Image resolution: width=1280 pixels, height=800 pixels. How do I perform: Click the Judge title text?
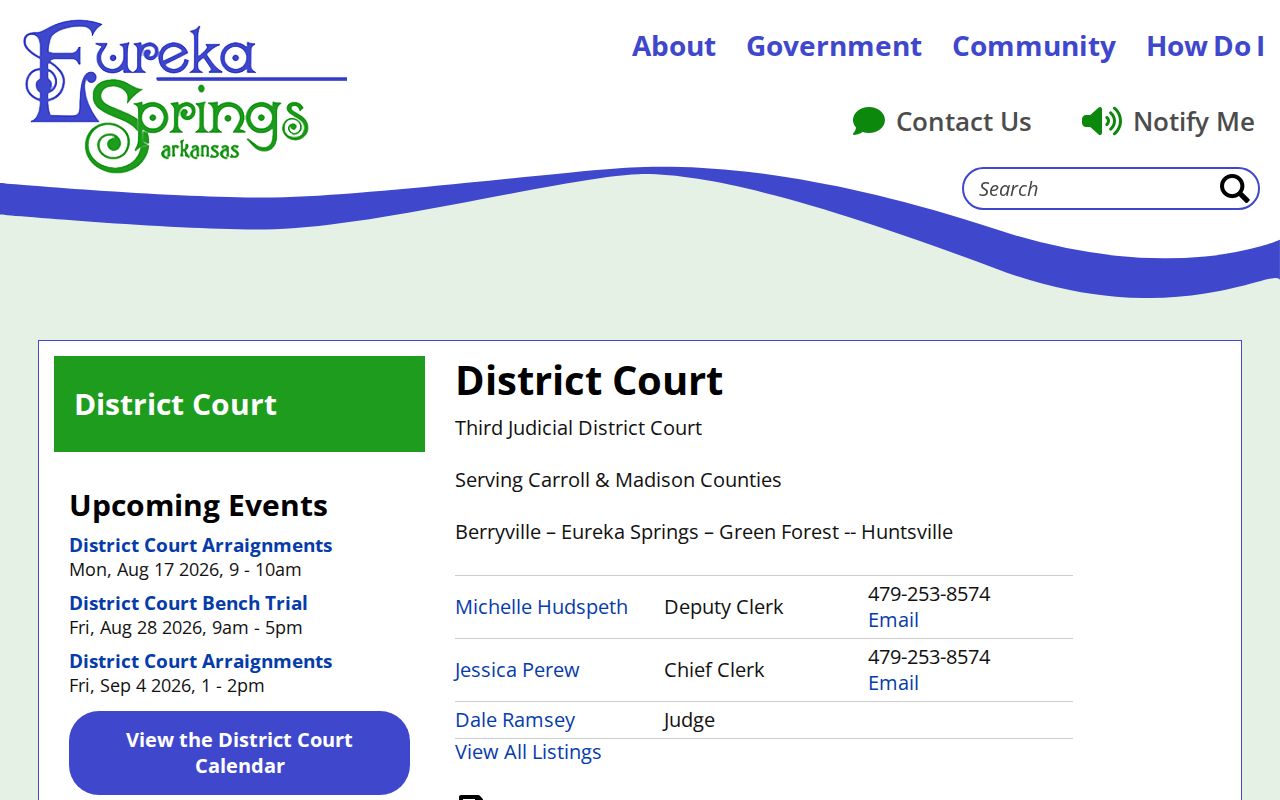(x=689, y=720)
